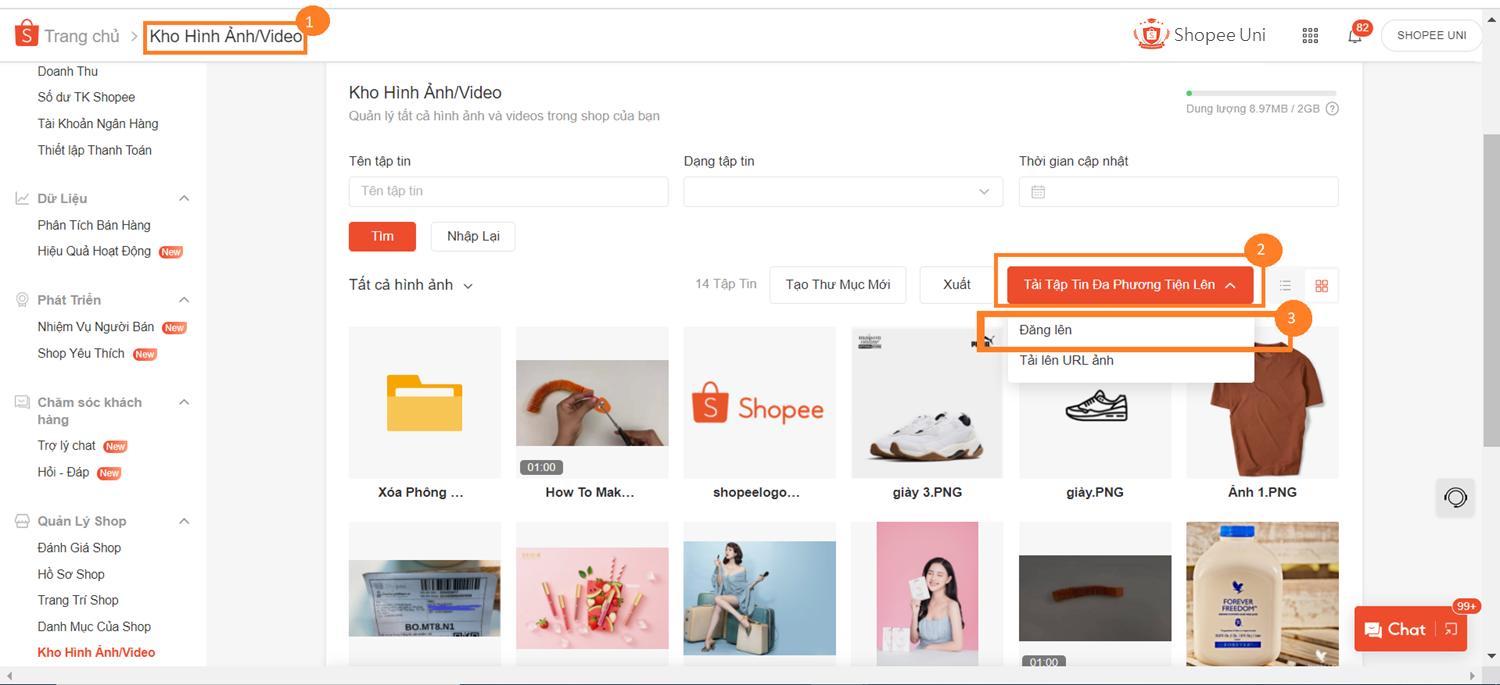Open the headset support icon
The height and width of the screenshot is (685, 1500).
tap(1455, 497)
